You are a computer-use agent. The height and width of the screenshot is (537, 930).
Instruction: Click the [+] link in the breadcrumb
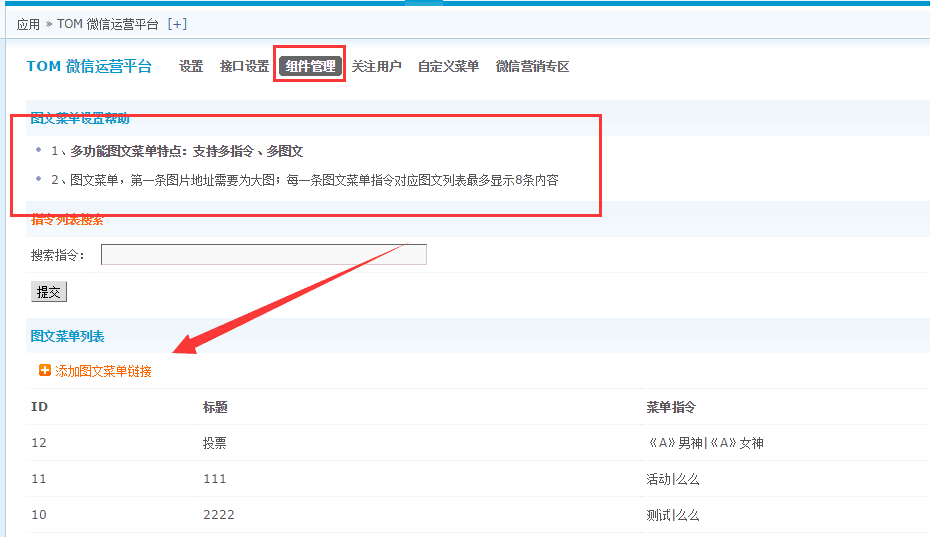177,24
